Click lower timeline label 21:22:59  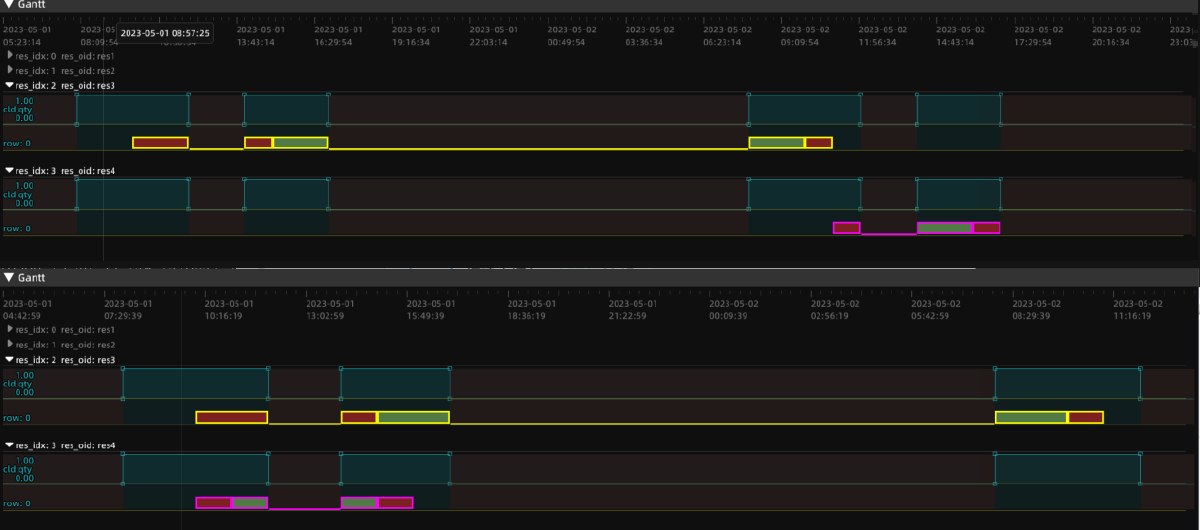pos(628,315)
